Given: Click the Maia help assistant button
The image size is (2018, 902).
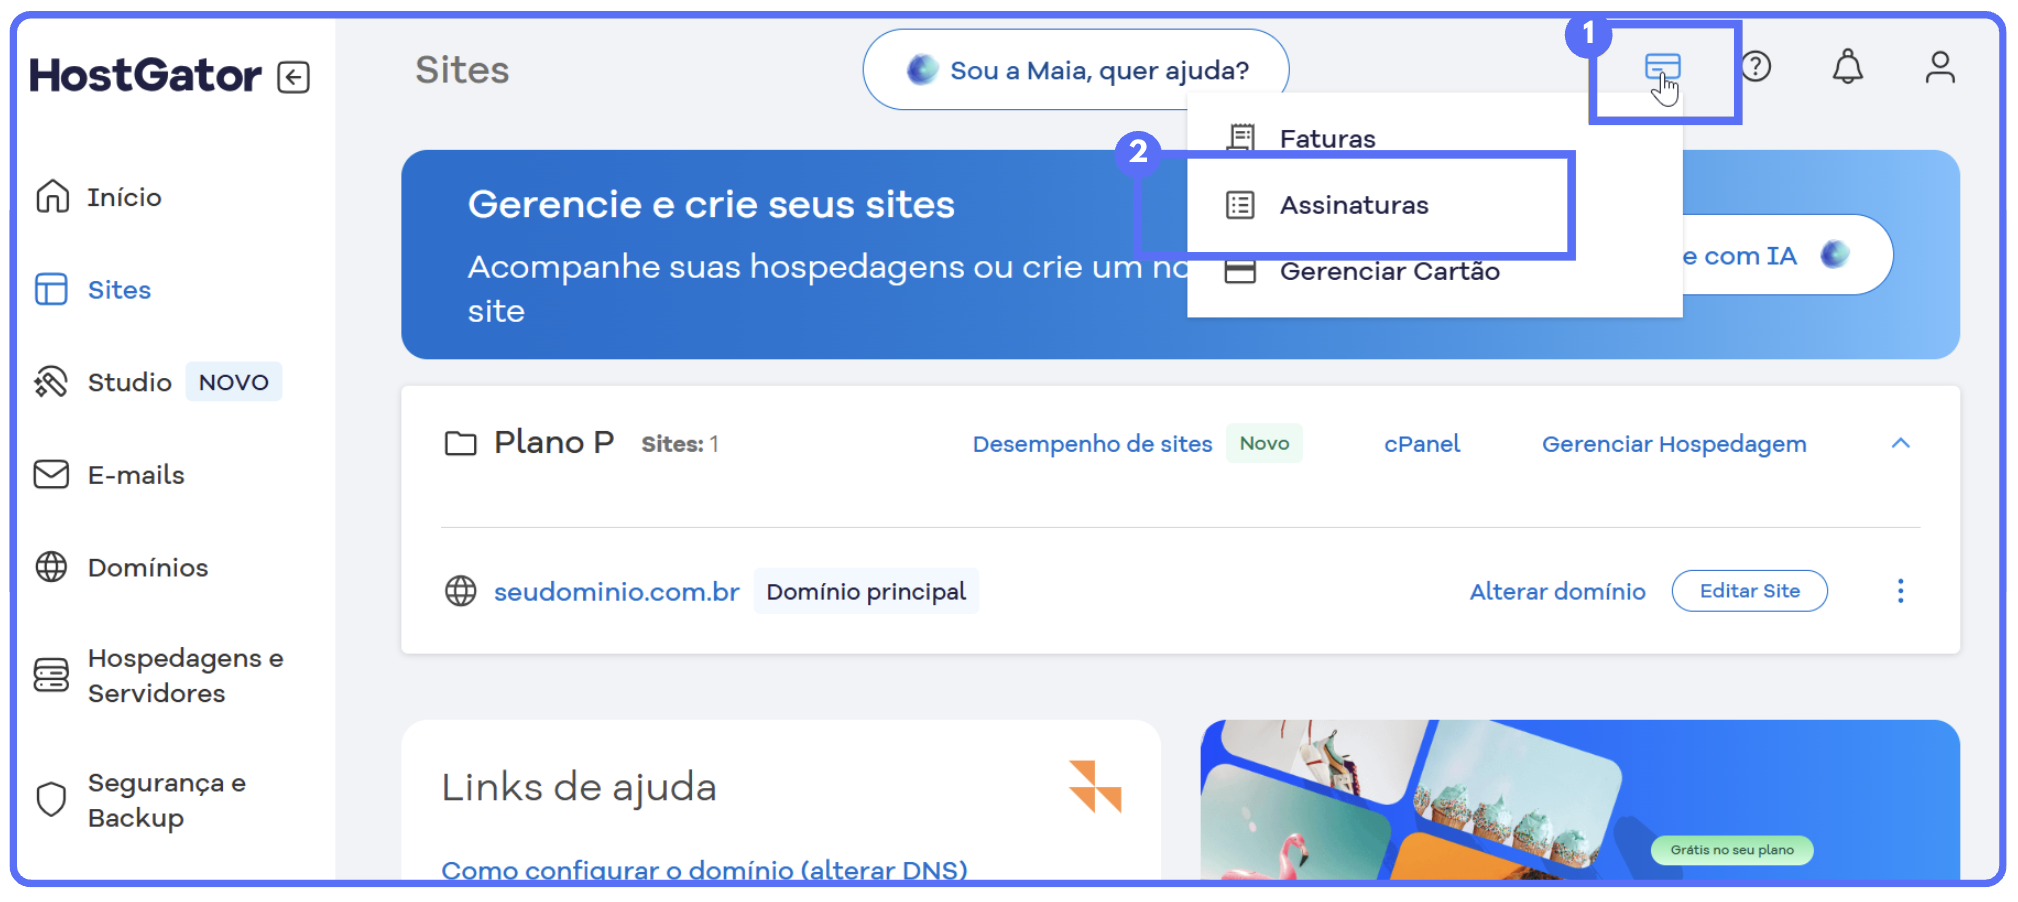Looking at the screenshot, I should 1076,70.
